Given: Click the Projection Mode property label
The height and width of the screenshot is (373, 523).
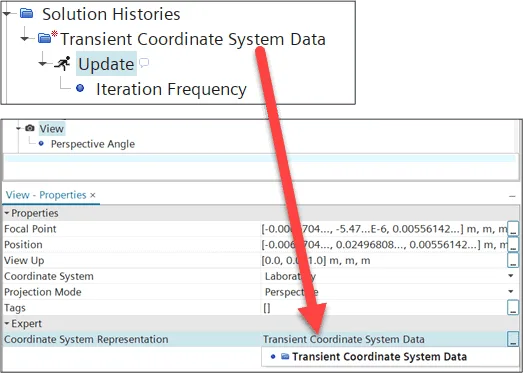Looking at the screenshot, I should click(x=43, y=292).
